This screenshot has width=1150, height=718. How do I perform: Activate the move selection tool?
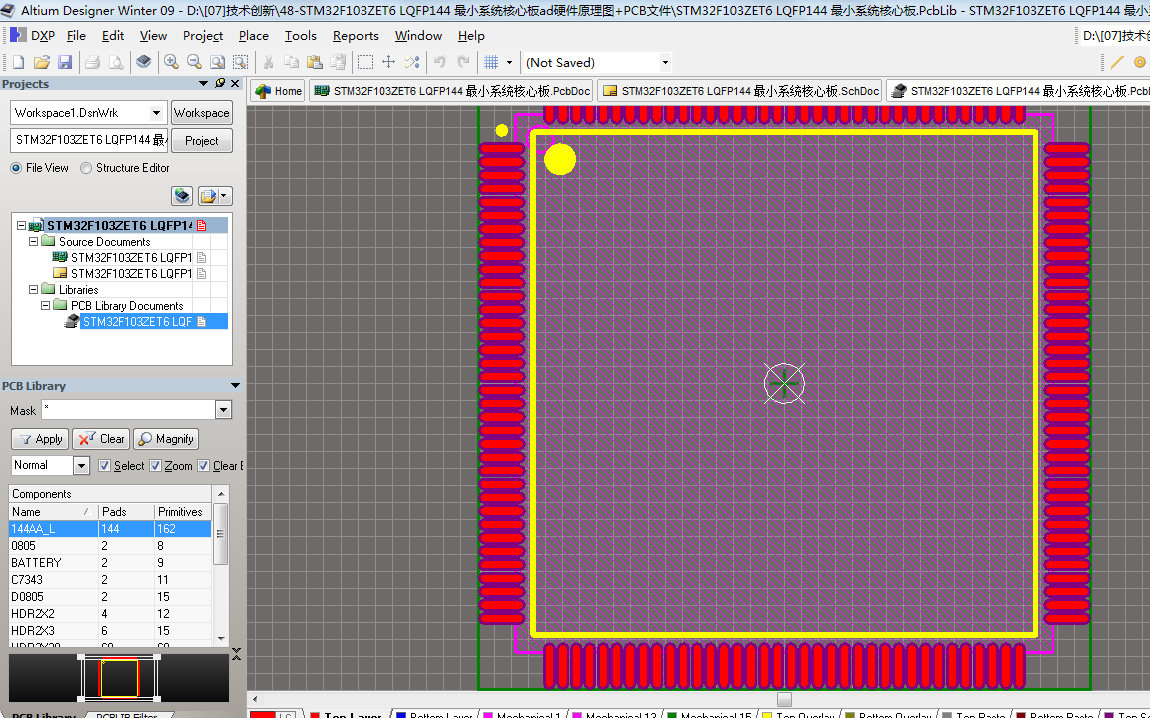(389, 62)
